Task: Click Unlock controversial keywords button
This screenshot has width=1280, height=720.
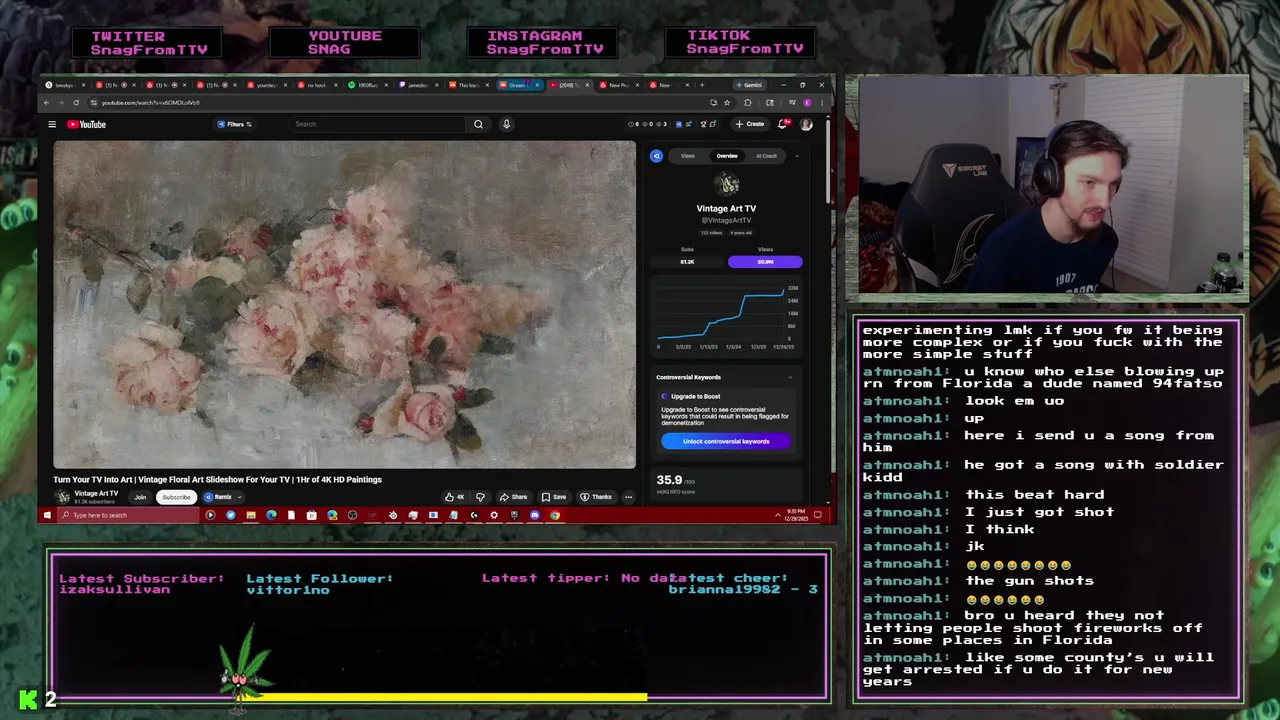Action: [x=726, y=441]
